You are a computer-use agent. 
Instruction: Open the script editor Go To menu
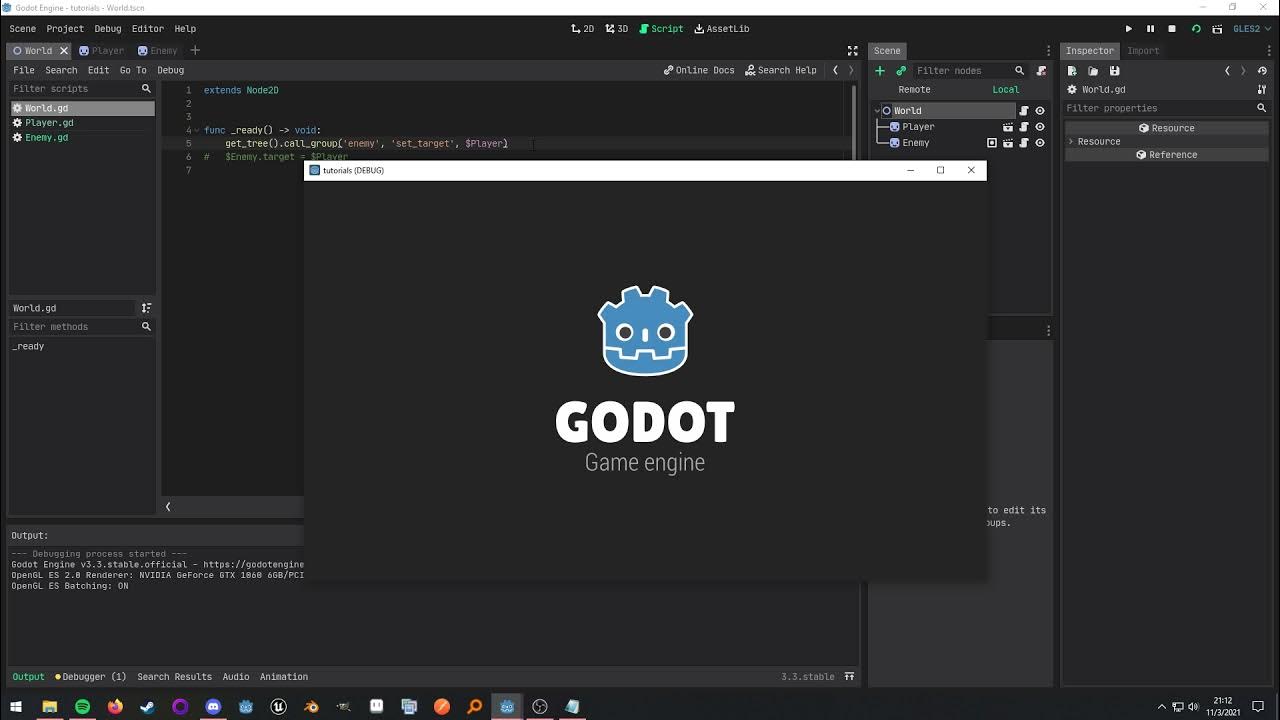pyautogui.click(x=133, y=70)
